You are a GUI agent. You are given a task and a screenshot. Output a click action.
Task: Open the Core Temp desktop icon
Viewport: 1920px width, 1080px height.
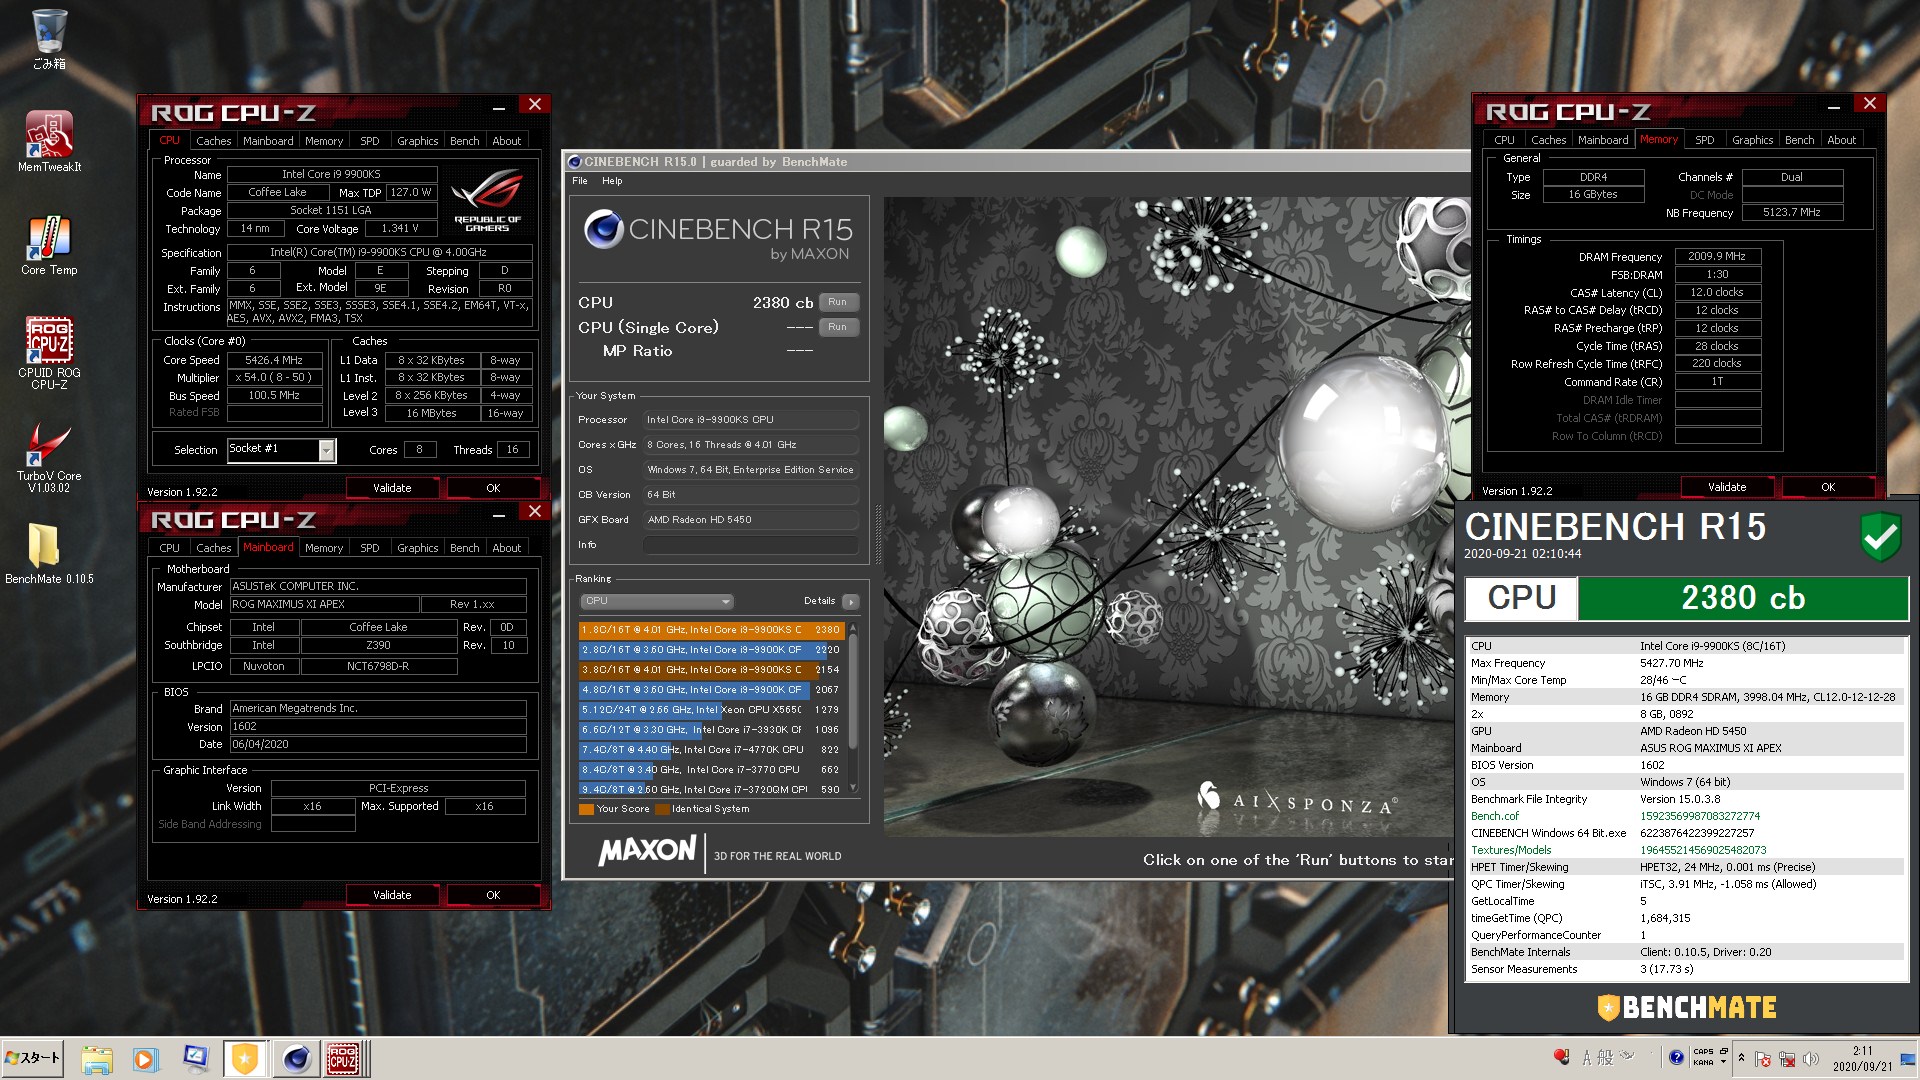click(x=49, y=246)
